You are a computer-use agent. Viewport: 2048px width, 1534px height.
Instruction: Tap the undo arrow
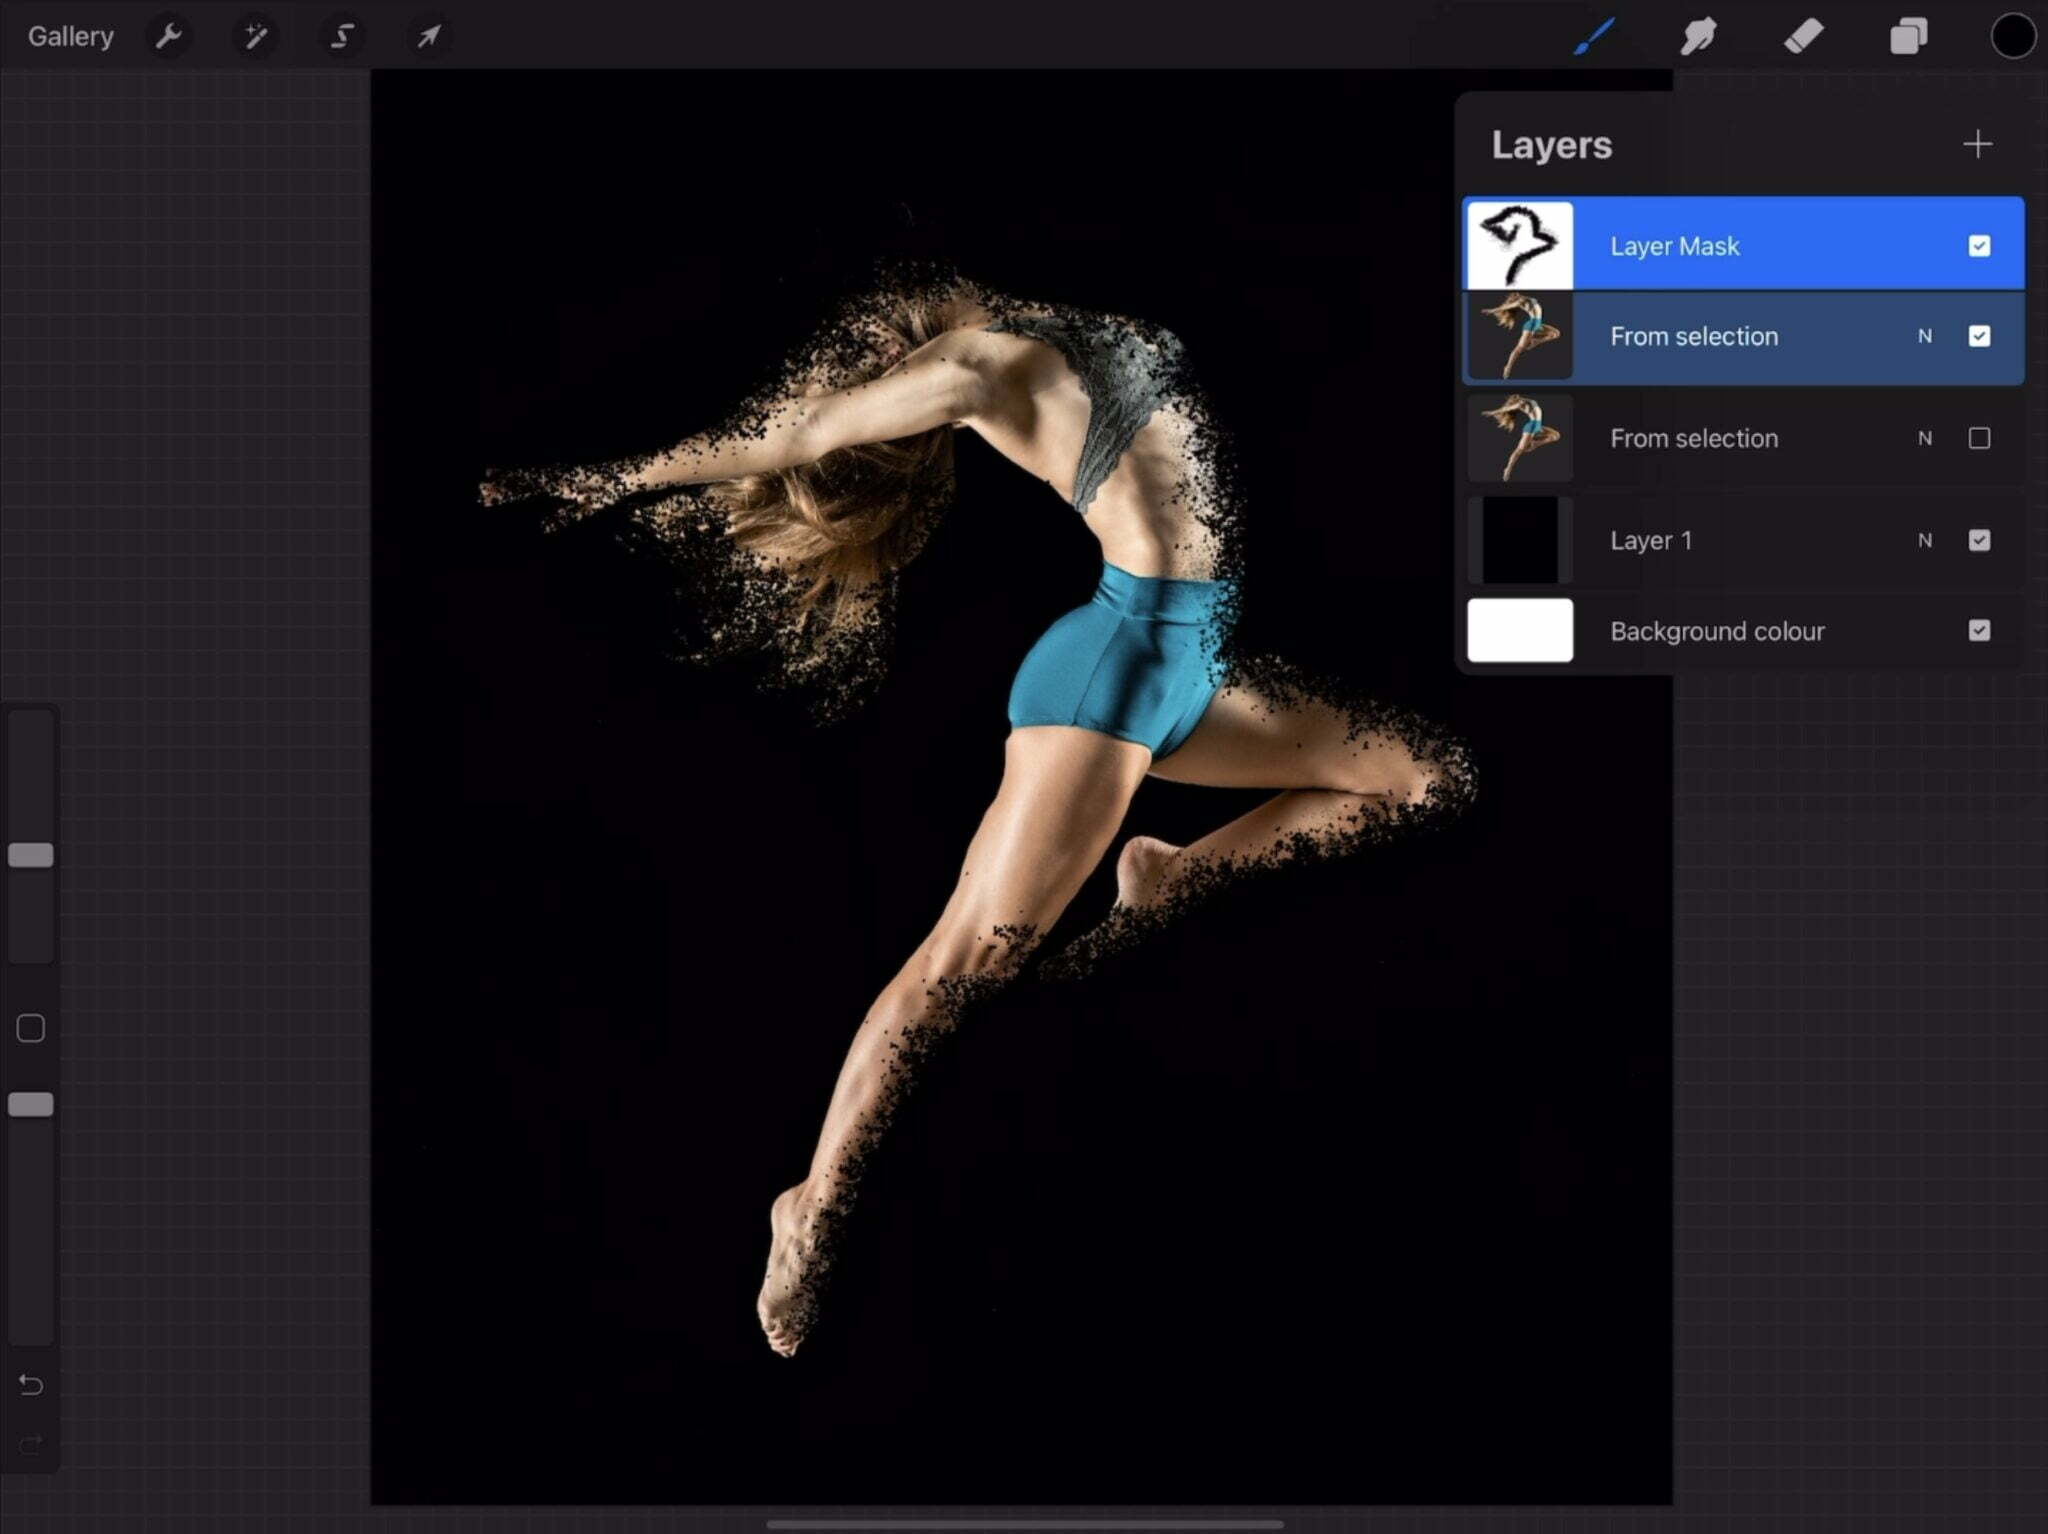click(31, 1385)
